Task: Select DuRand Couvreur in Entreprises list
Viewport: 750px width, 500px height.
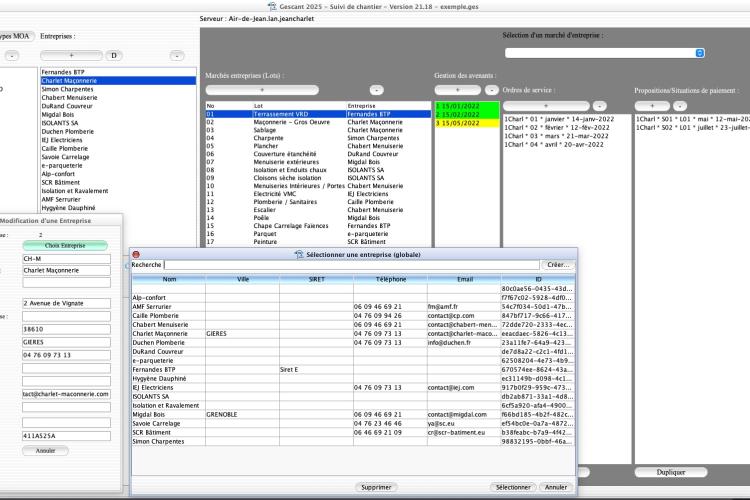Action: point(118,106)
